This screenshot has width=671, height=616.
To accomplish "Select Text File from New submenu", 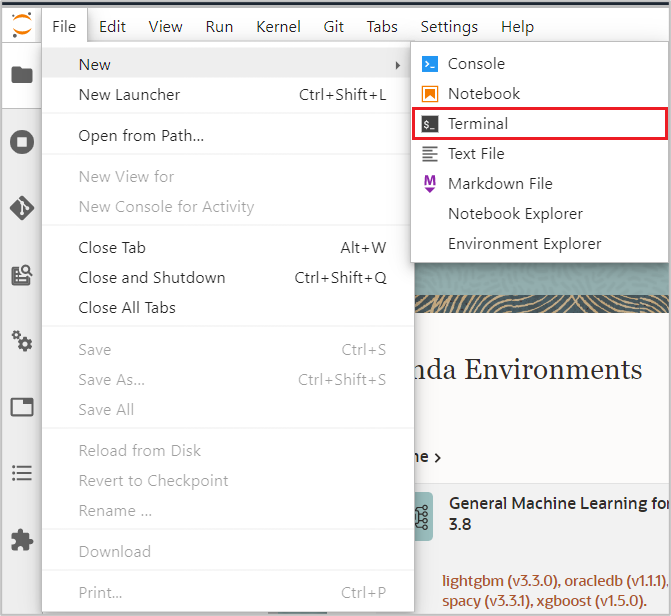I will [x=476, y=154].
